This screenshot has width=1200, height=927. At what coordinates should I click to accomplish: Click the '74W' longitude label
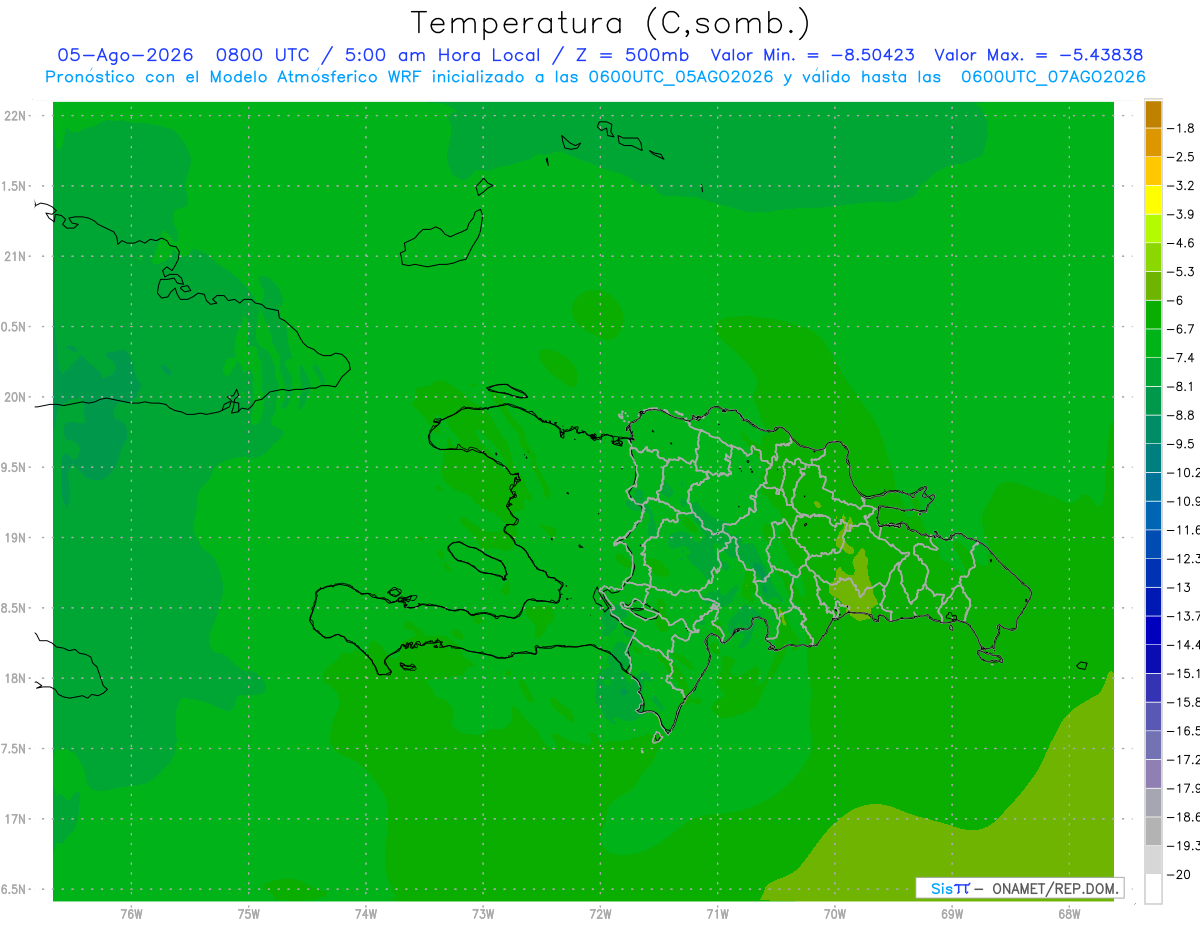366,914
